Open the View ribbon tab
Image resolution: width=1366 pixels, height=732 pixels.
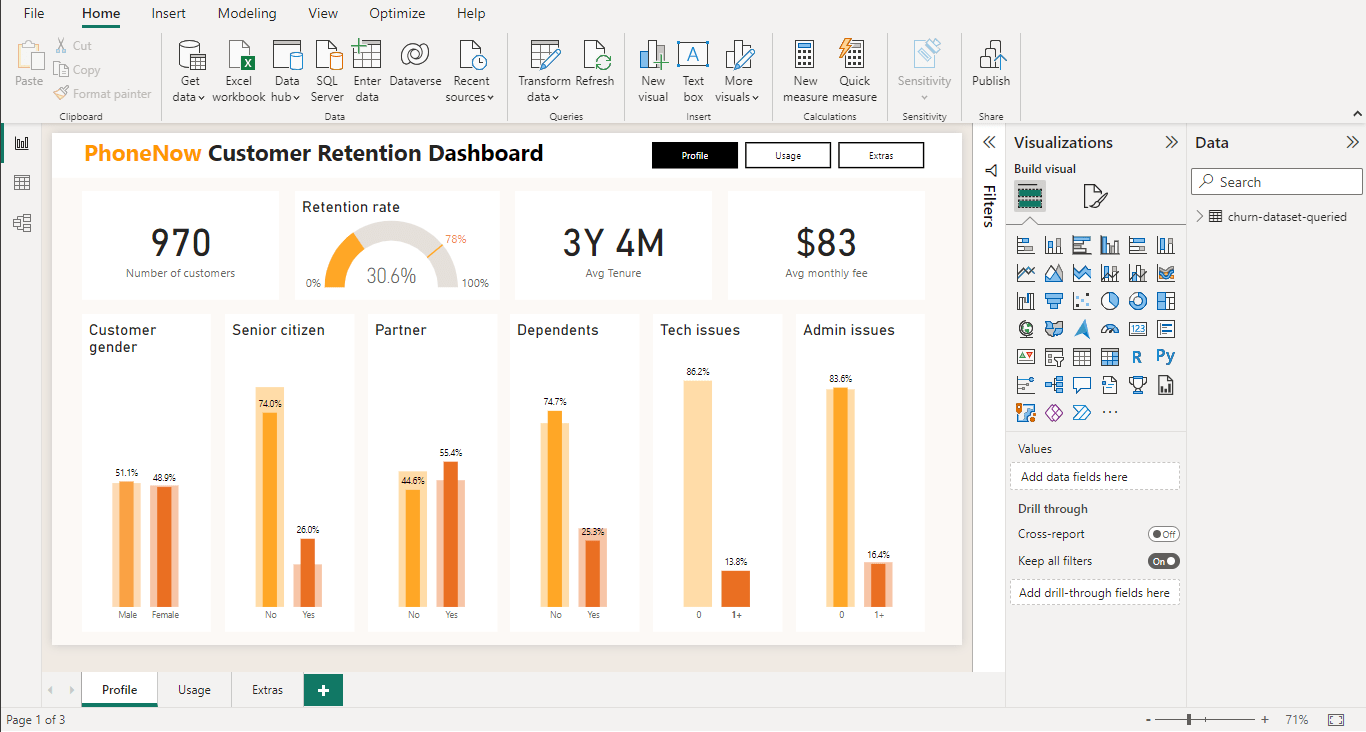(x=323, y=14)
